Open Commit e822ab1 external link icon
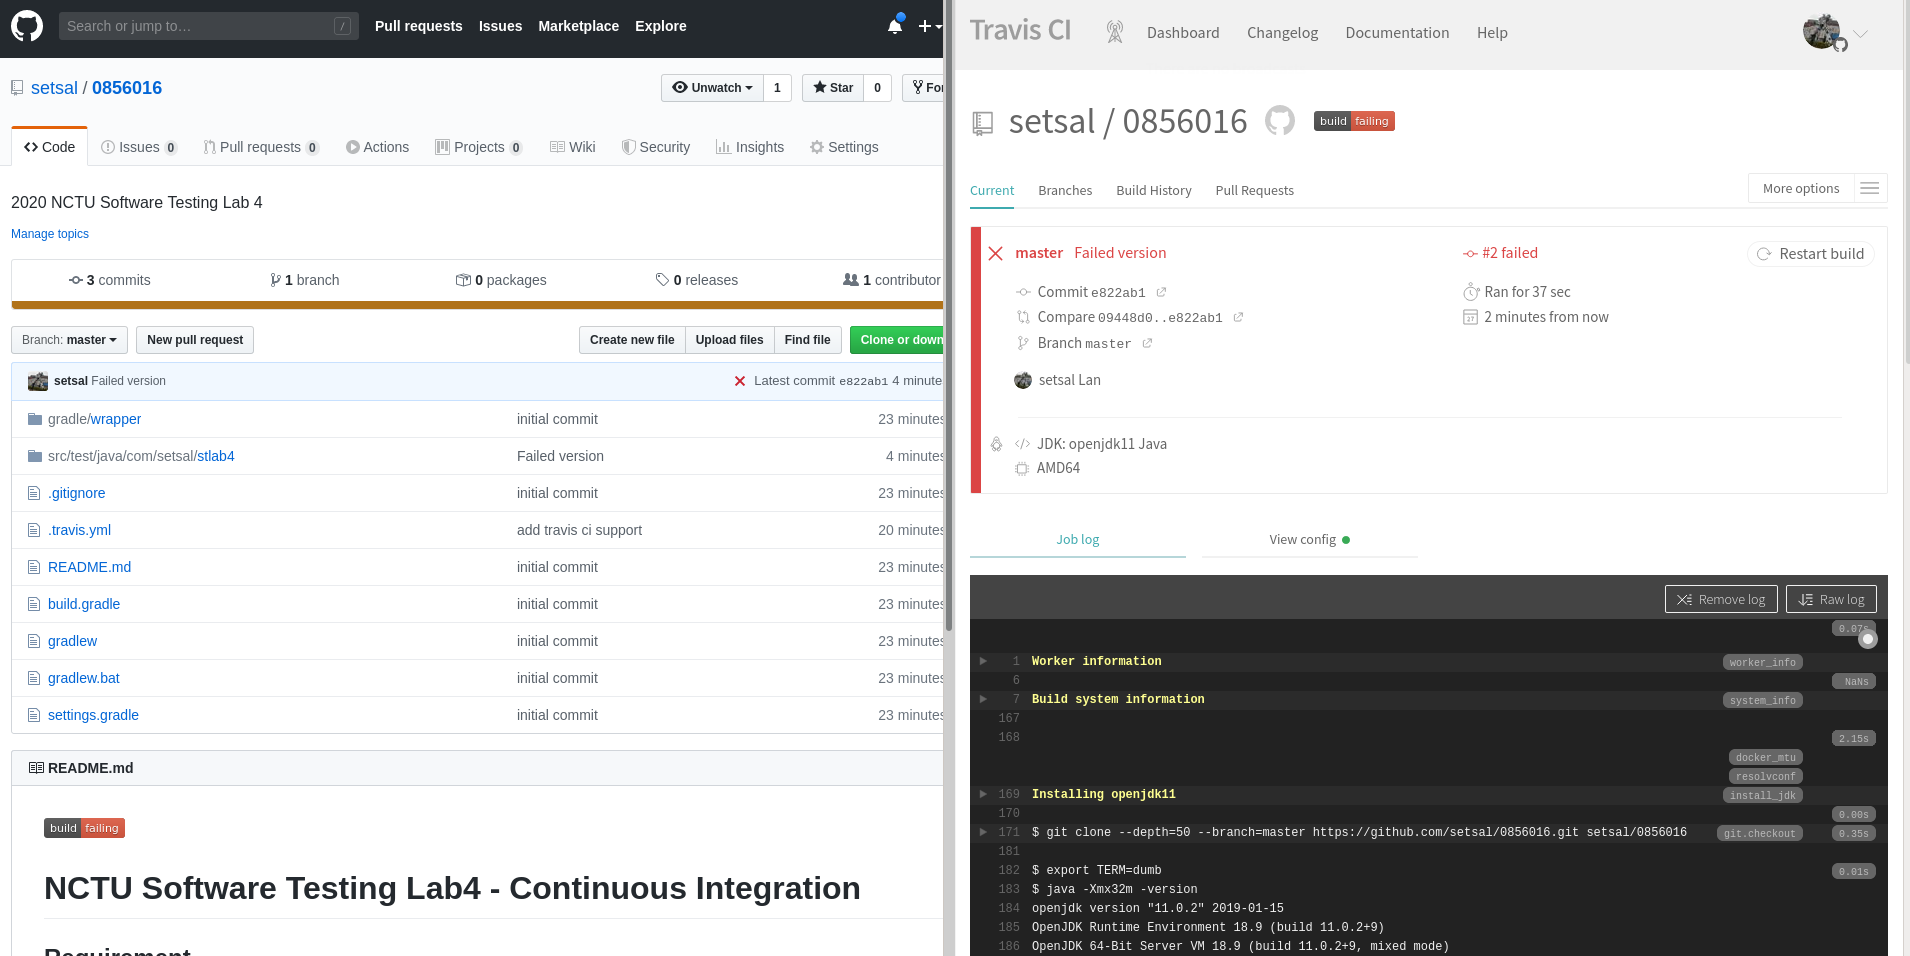Viewport: 1910px width, 956px height. coord(1161,292)
